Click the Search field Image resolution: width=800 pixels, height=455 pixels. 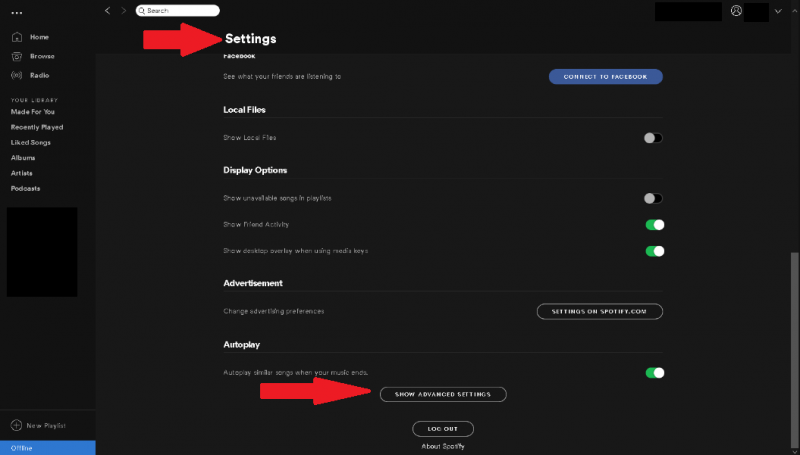click(178, 11)
